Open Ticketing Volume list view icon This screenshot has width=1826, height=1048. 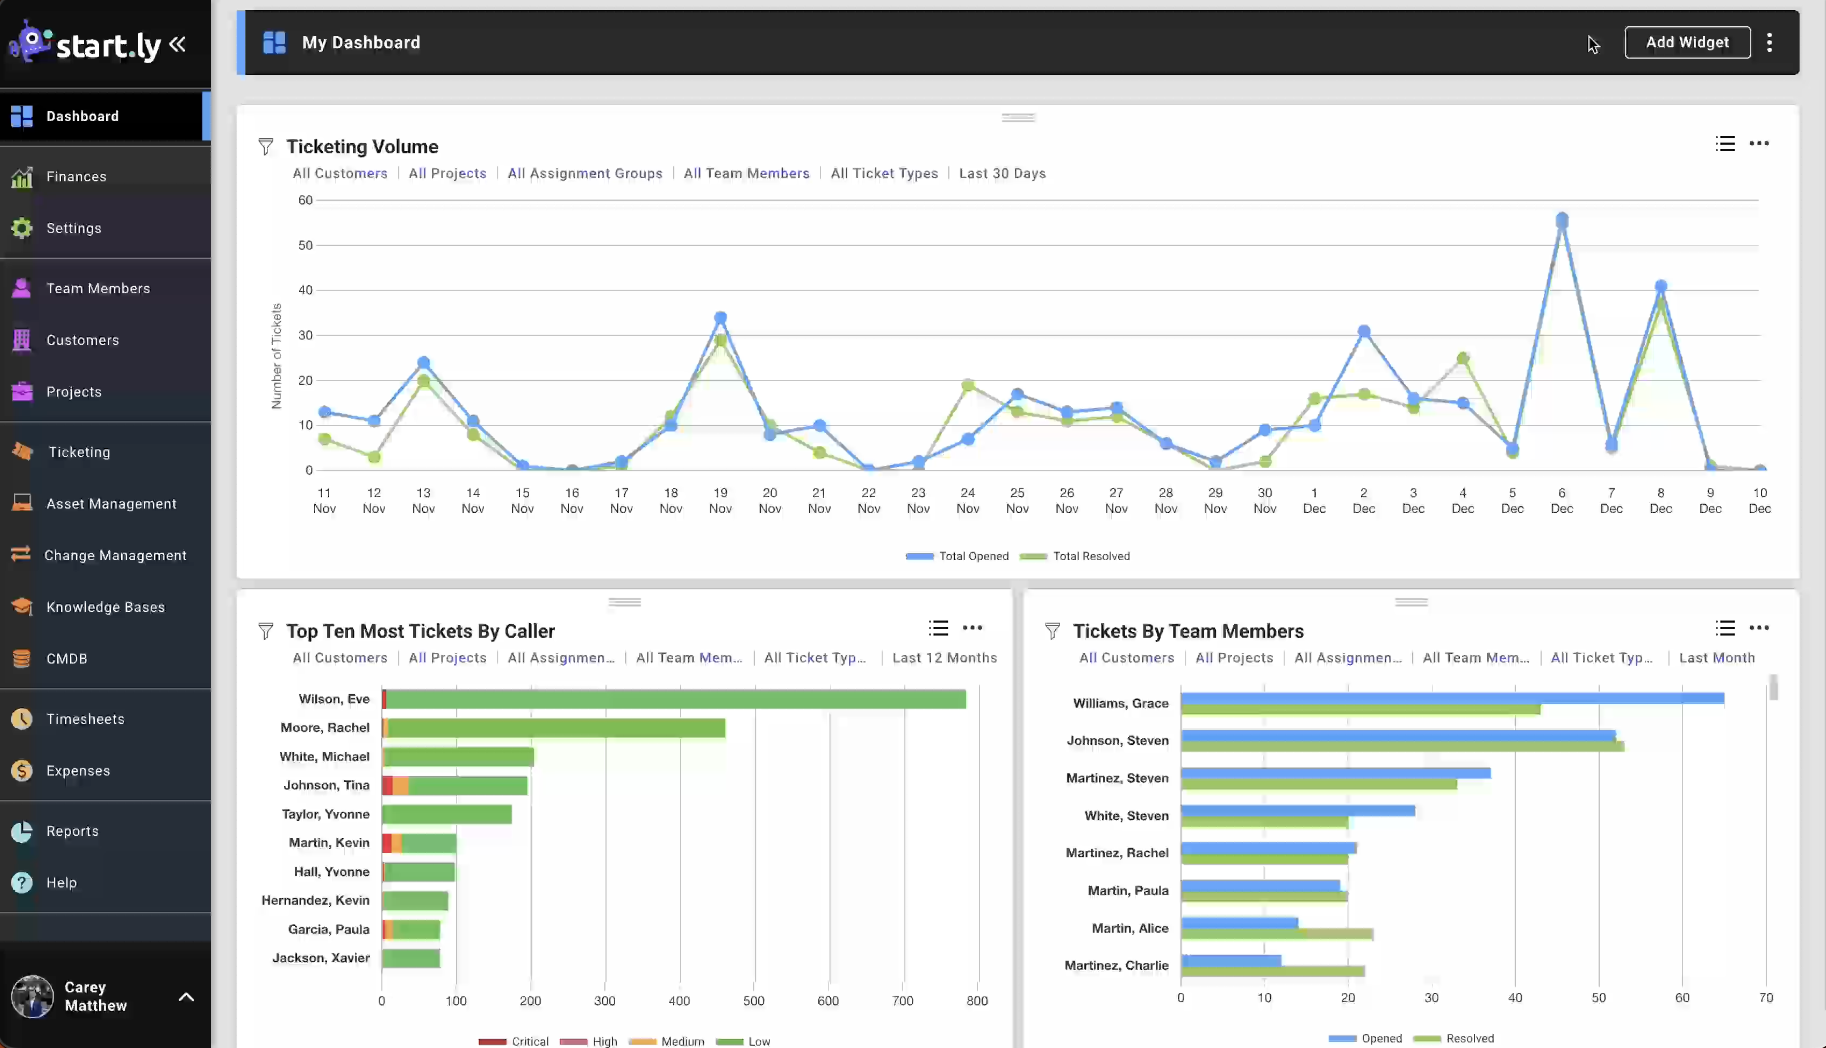point(1725,144)
